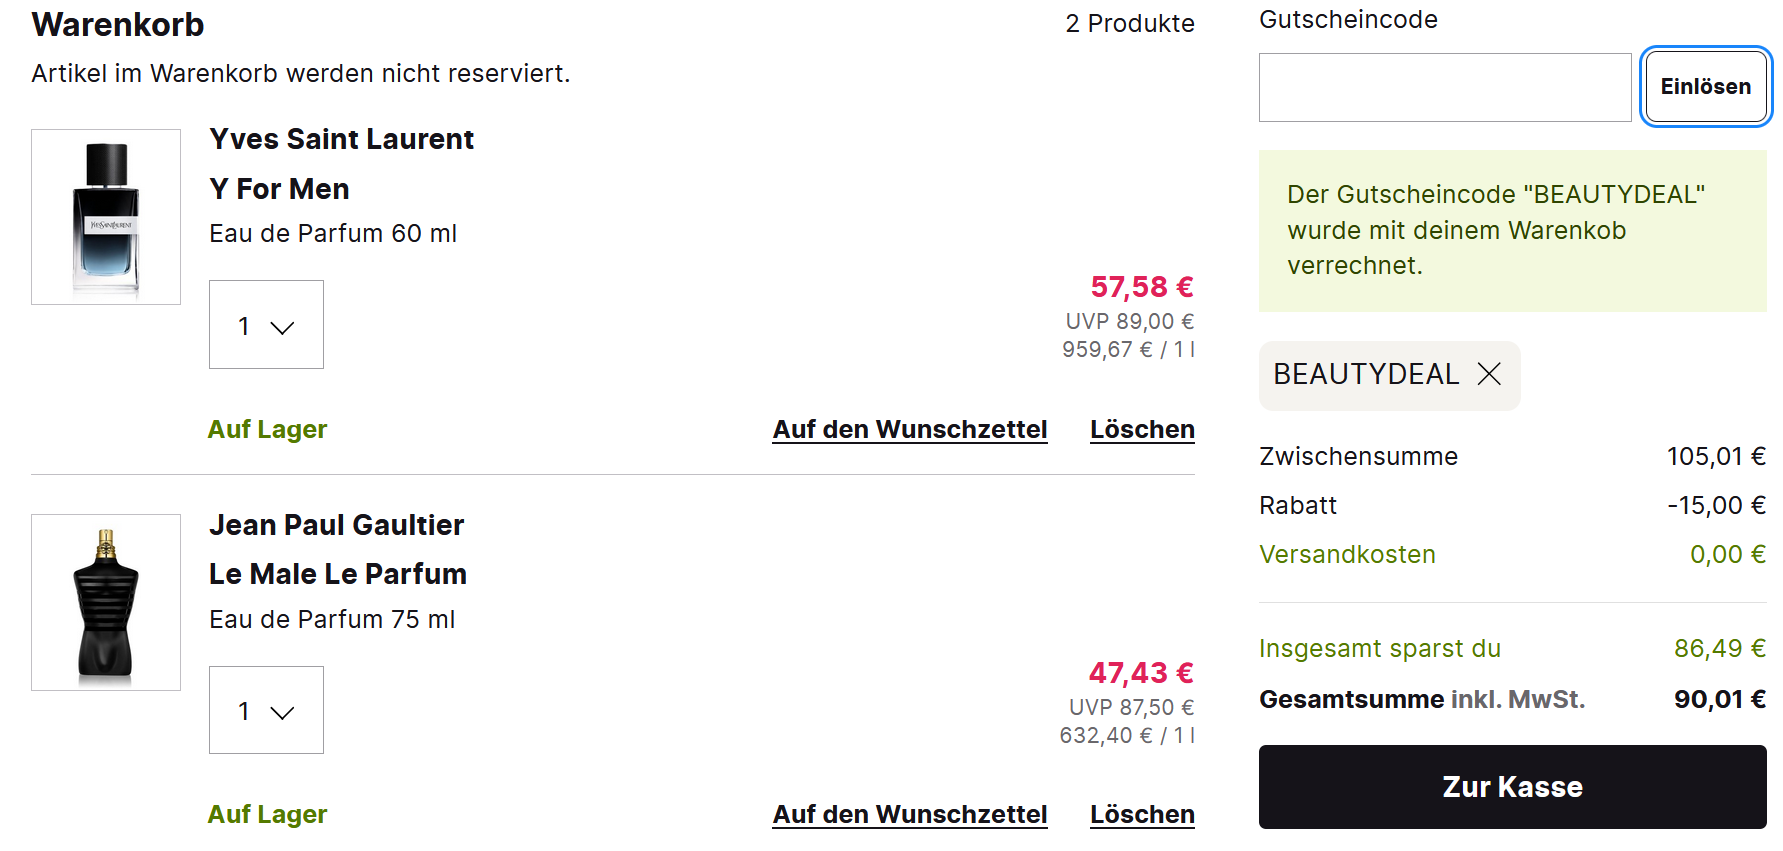Image resolution: width=1783 pixels, height=851 pixels.
Task: Open the Yves Saint Laurent brand title
Action: [x=341, y=139]
